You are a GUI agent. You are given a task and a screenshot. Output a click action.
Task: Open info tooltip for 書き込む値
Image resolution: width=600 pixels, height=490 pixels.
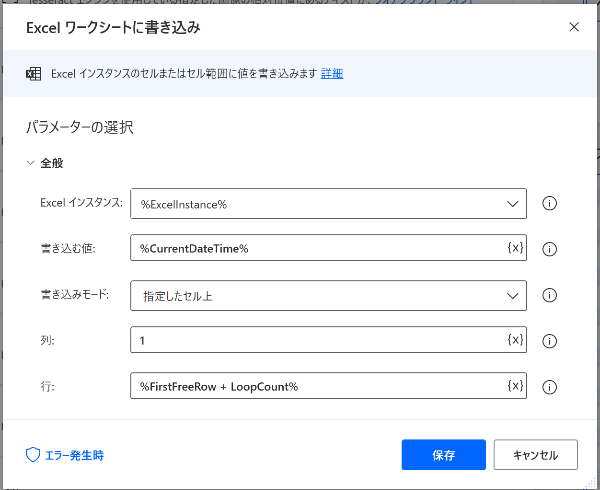pyautogui.click(x=549, y=249)
